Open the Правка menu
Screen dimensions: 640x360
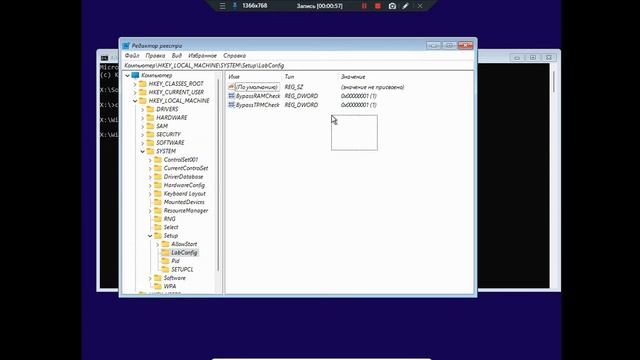(x=155, y=56)
